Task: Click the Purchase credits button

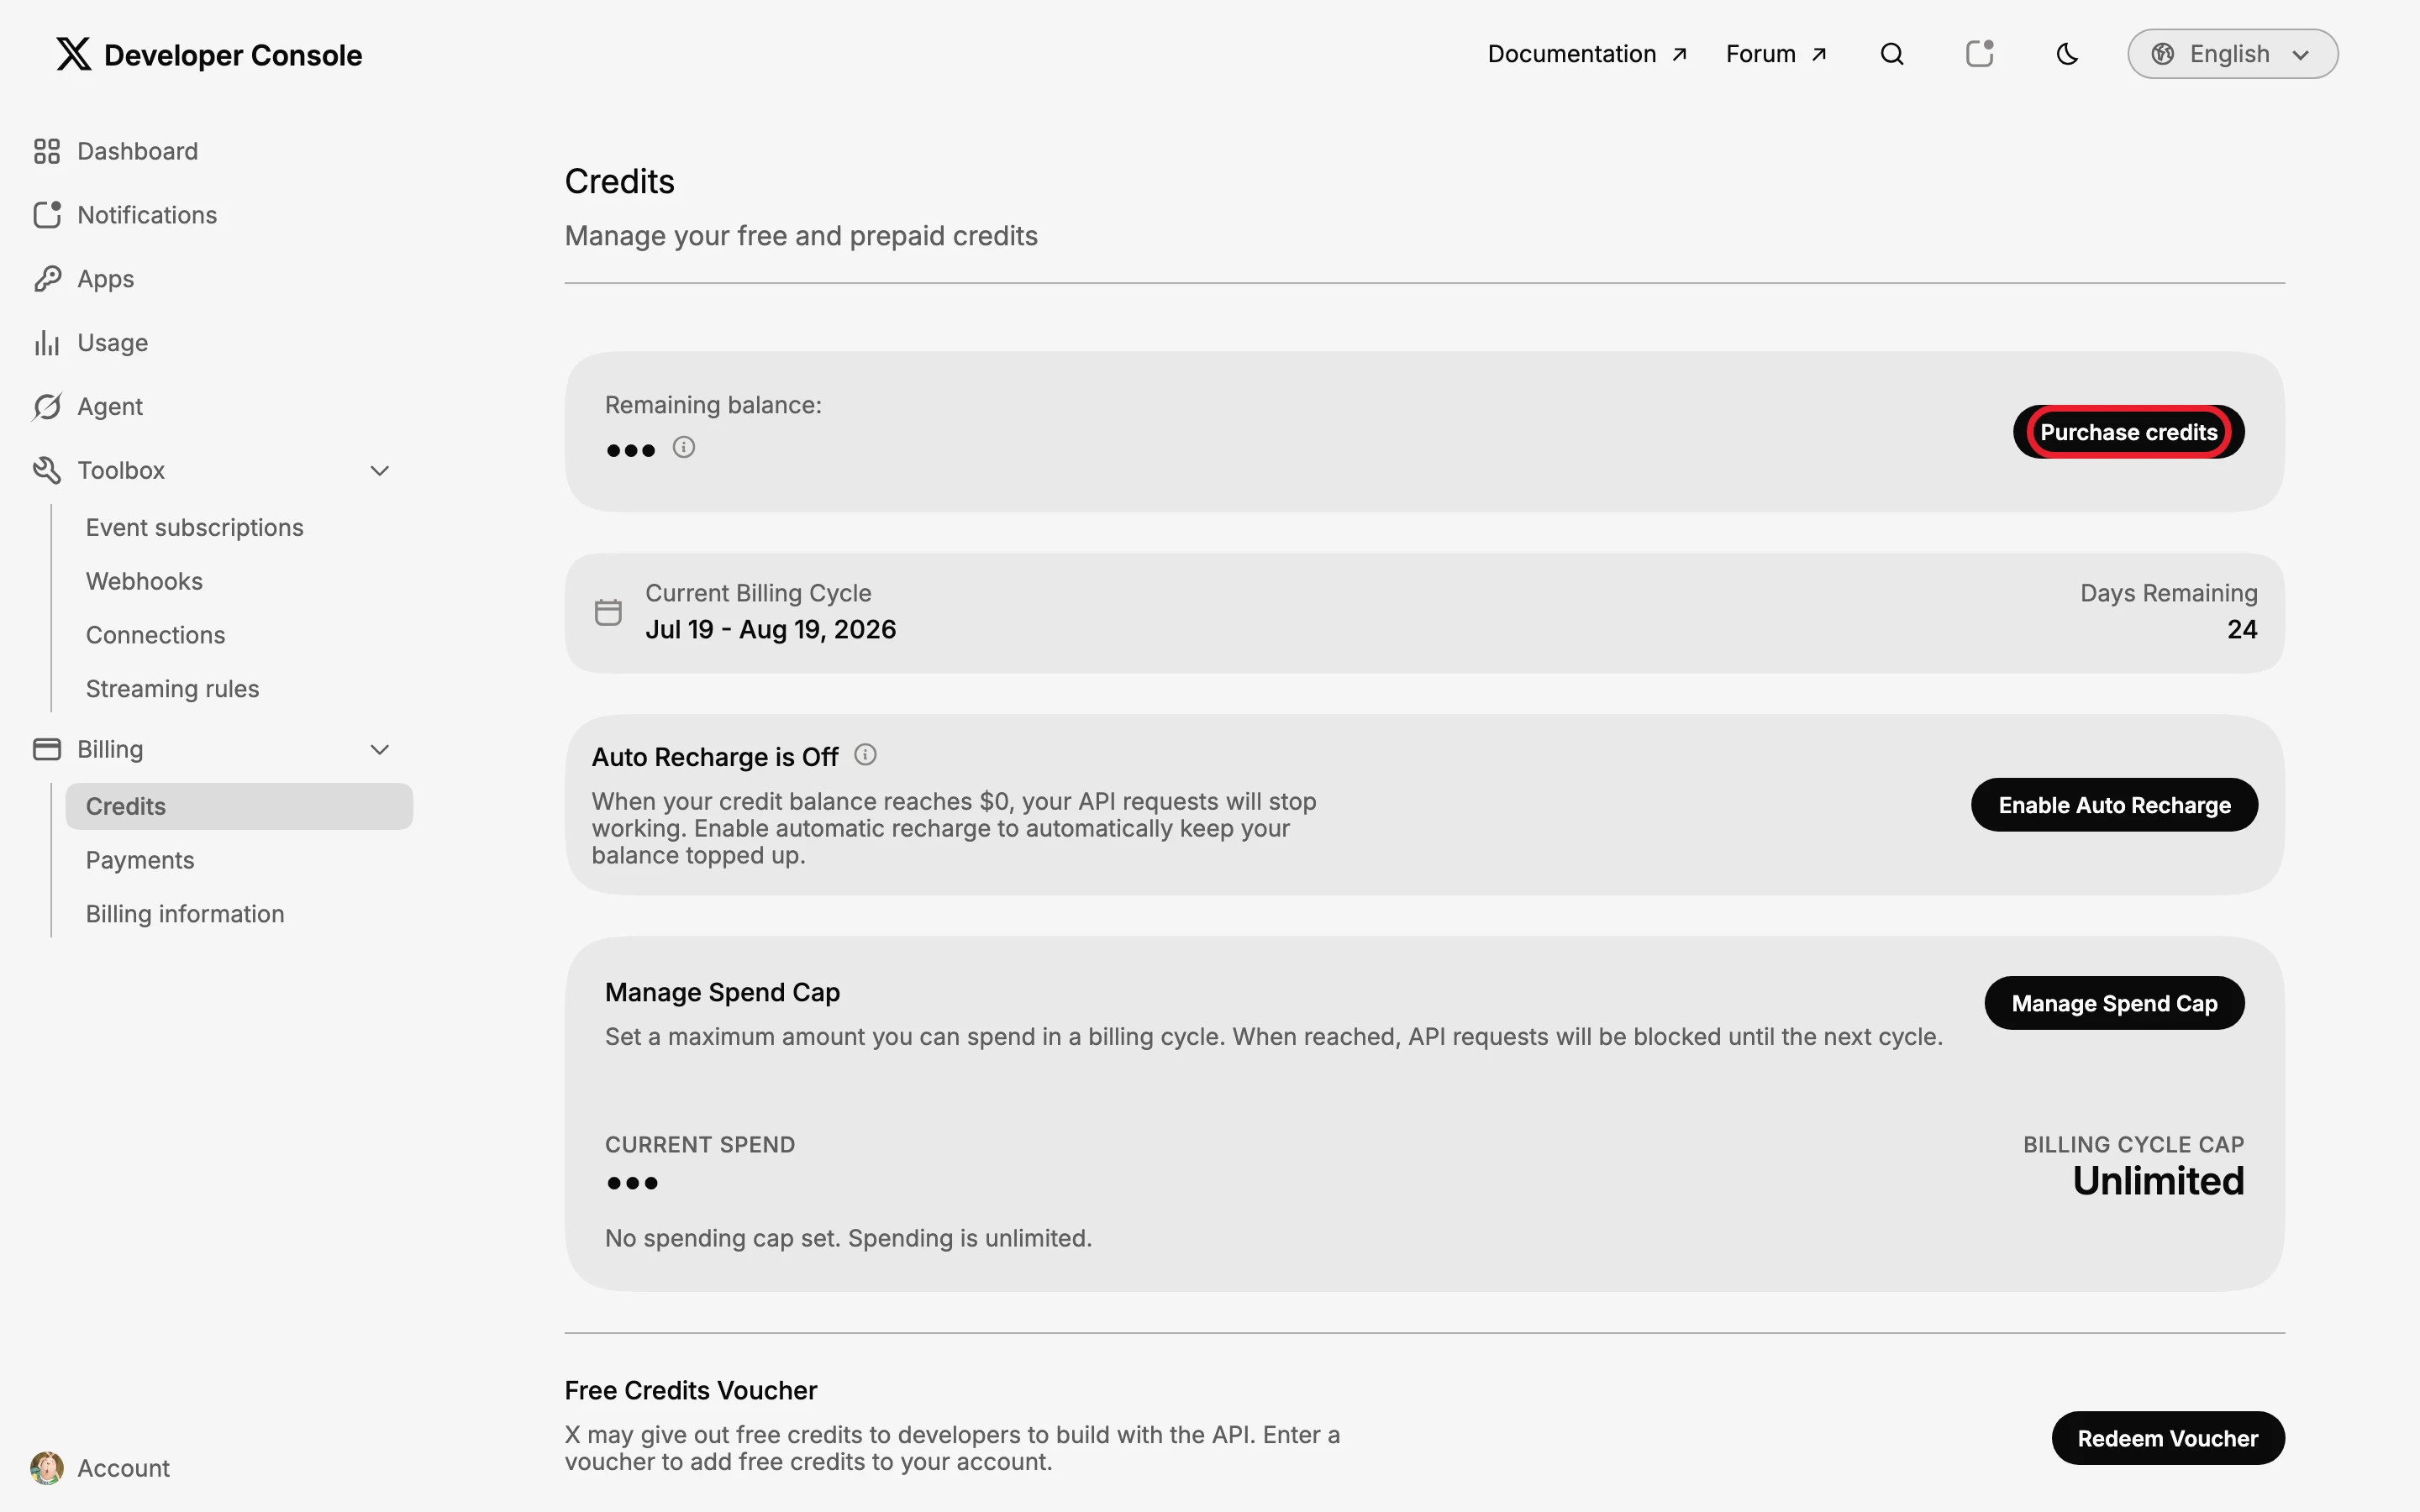Action: (2128, 432)
